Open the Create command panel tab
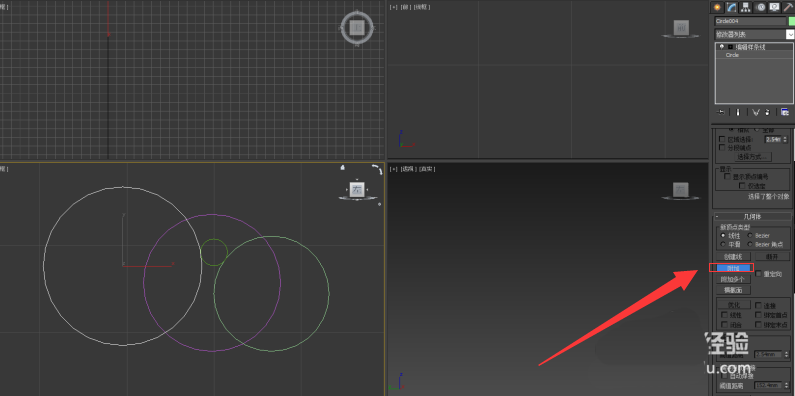This screenshot has width=795, height=396. (x=717, y=7)
